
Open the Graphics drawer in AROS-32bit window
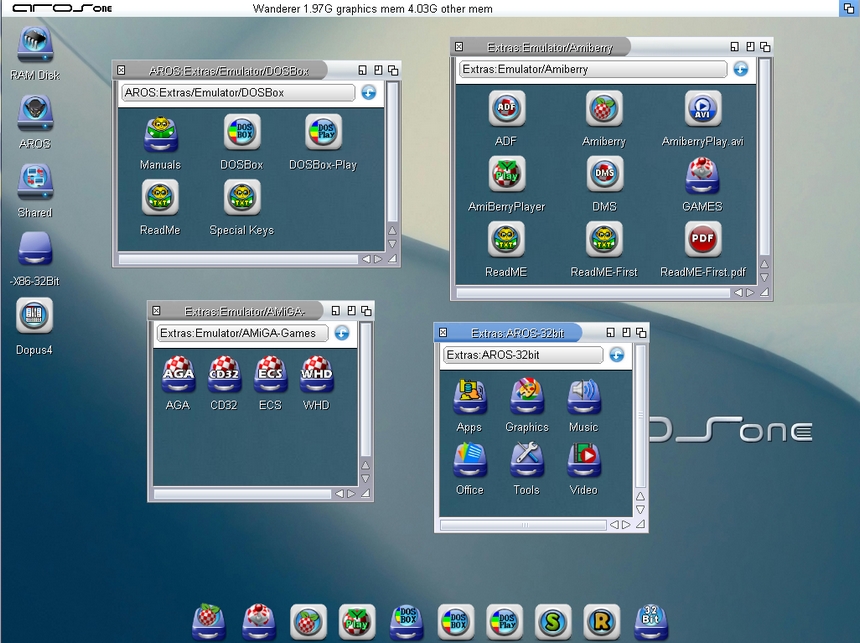click(526, 396)
